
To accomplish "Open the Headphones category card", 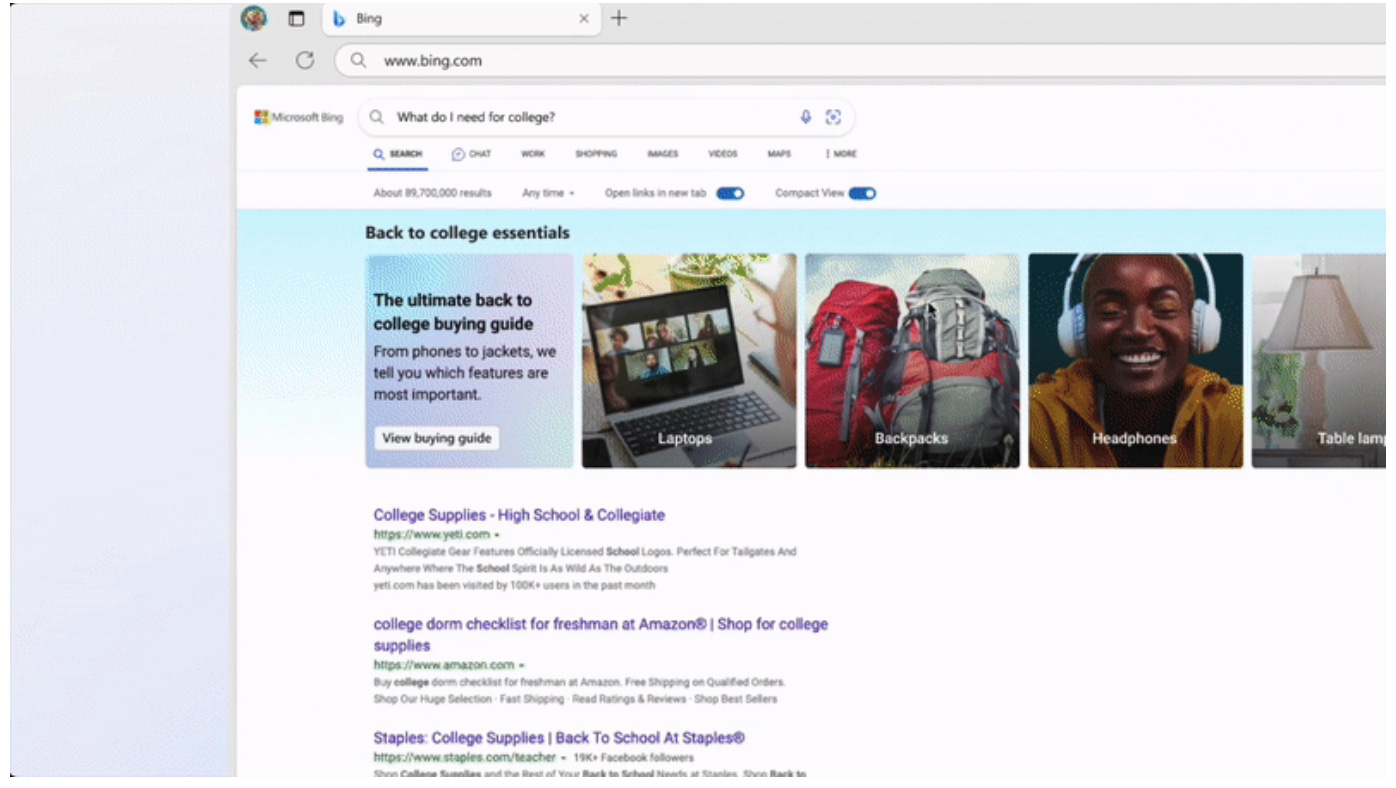I will point(1135,360).
